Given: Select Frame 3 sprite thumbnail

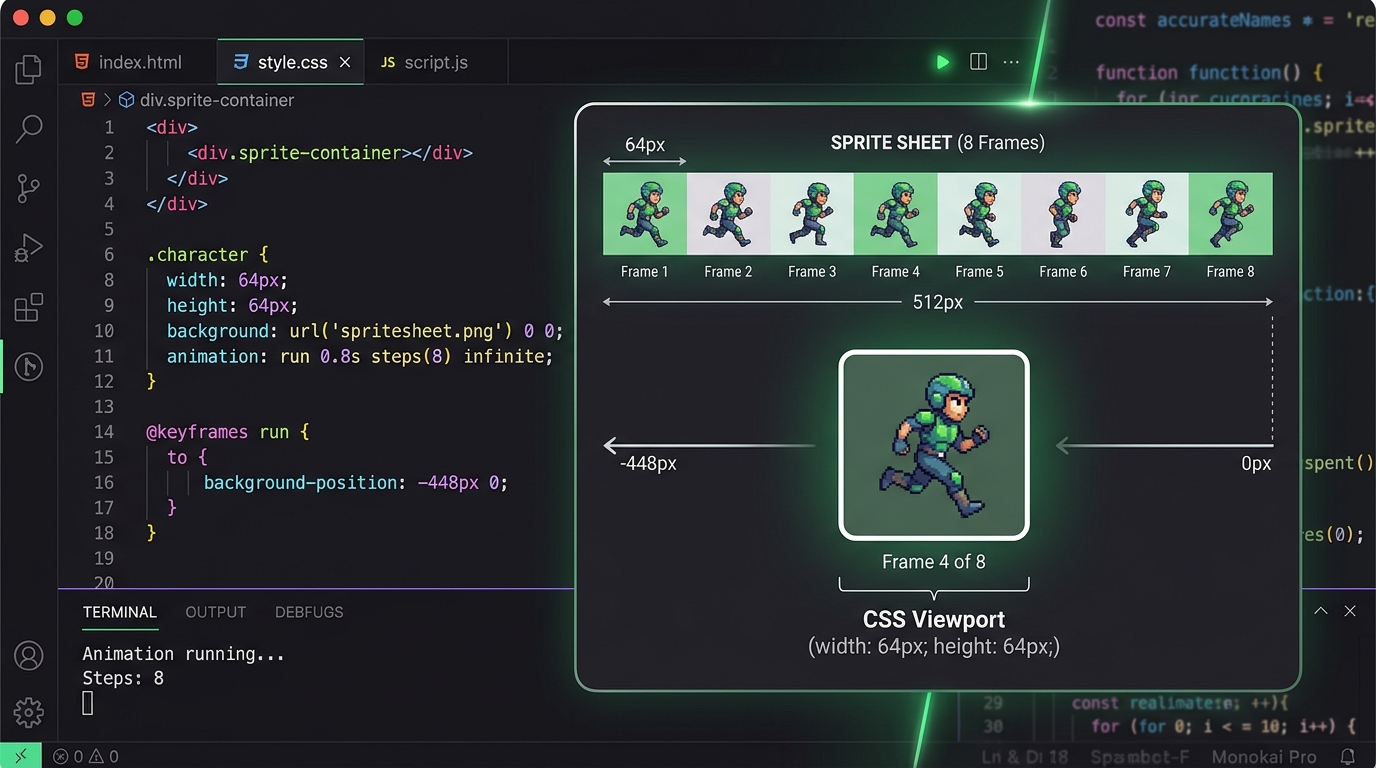Looking at the screenshot, I should (812, 214).
